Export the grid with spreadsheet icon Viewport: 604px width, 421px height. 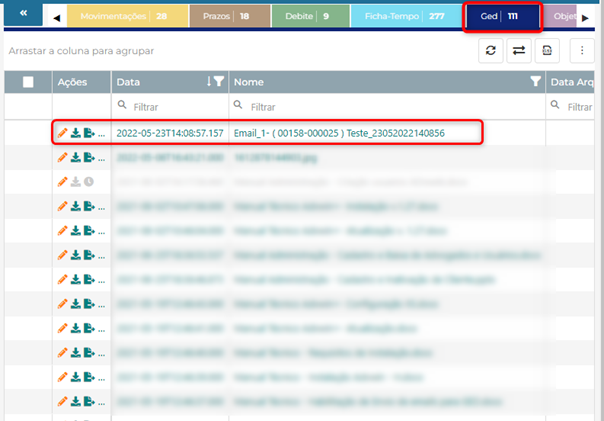[x=547, y=50]
